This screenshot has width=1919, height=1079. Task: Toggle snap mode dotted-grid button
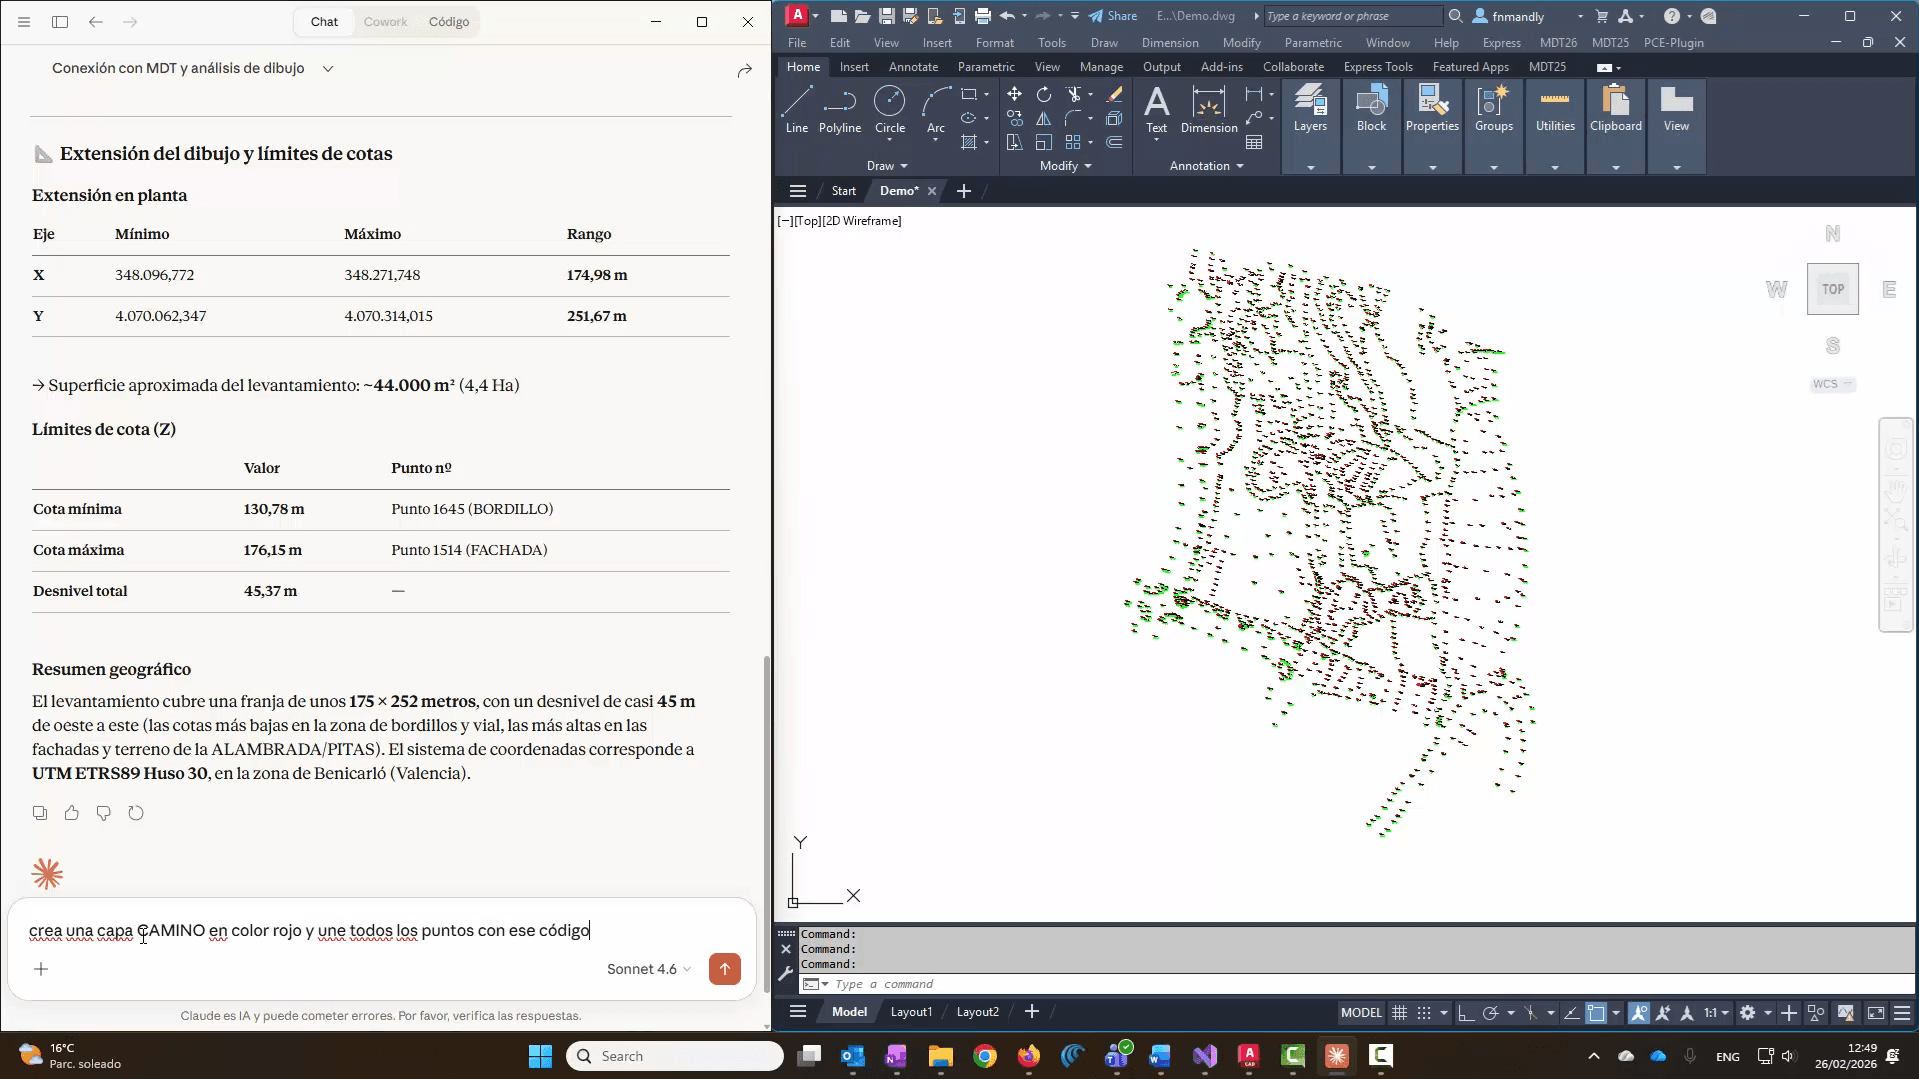pyautogui.click(x=1424, y=1013)
